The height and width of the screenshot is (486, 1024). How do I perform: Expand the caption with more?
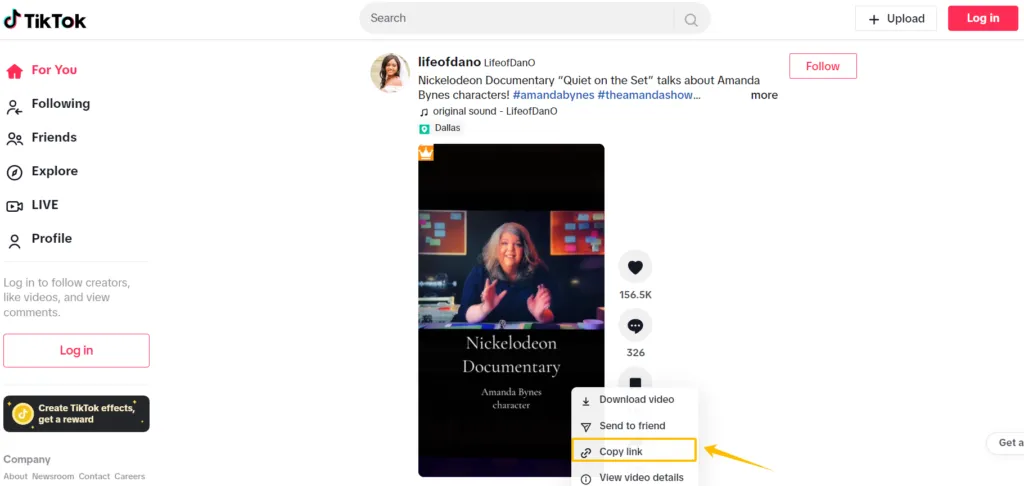coord(764,95)
